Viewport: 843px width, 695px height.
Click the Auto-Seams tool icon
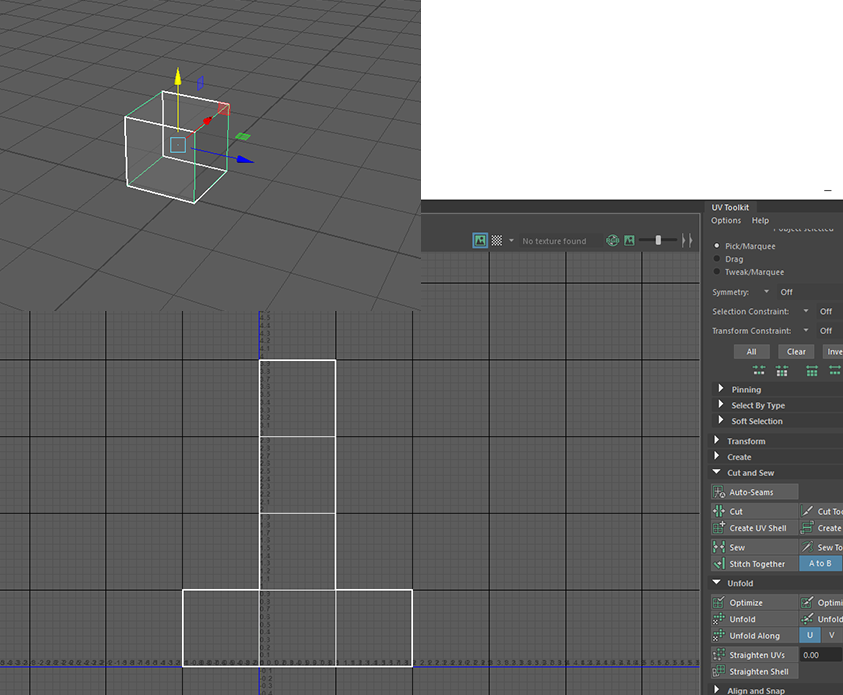click(719, 492)
